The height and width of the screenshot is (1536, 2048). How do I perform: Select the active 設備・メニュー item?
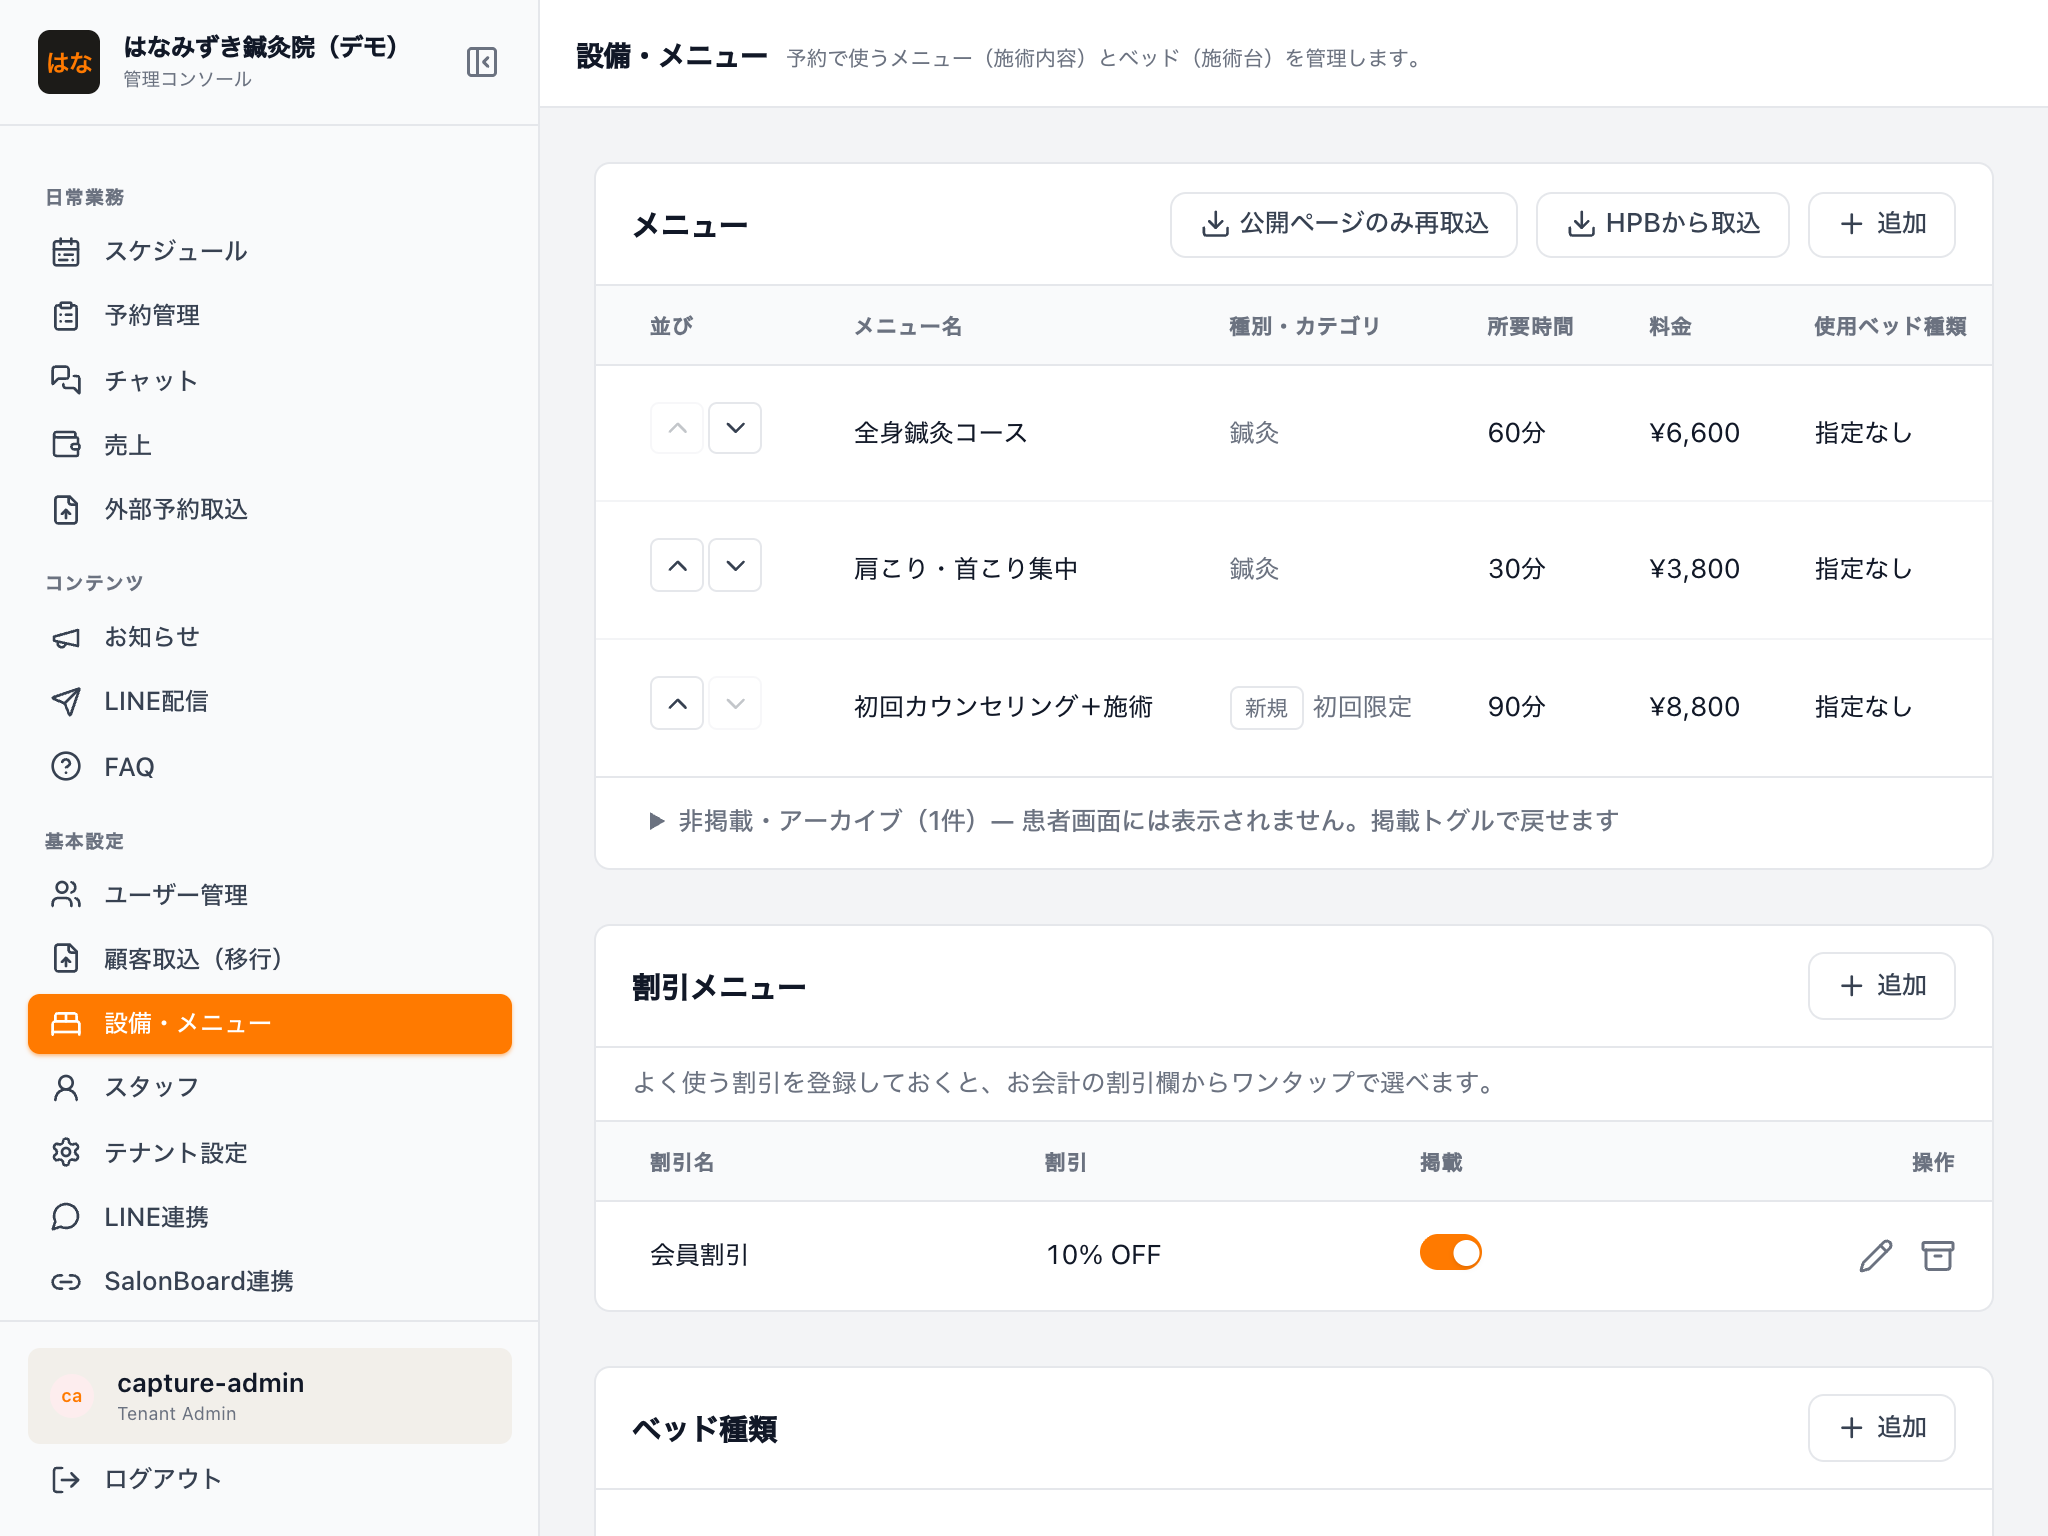tap(270, 1024)
